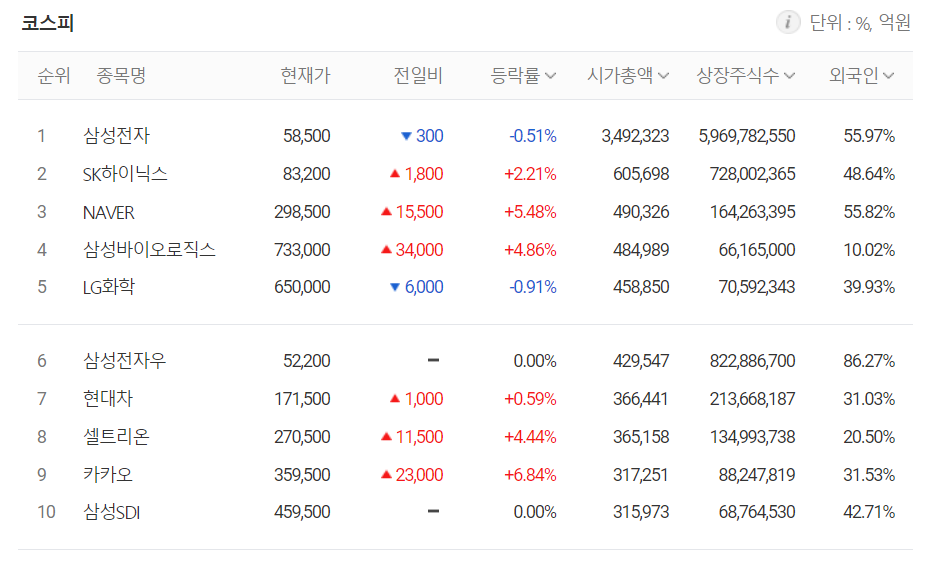This screenshot has height=568, width=951.
Task: Click NAVER up change 15,500
Action: pos(412,212)
